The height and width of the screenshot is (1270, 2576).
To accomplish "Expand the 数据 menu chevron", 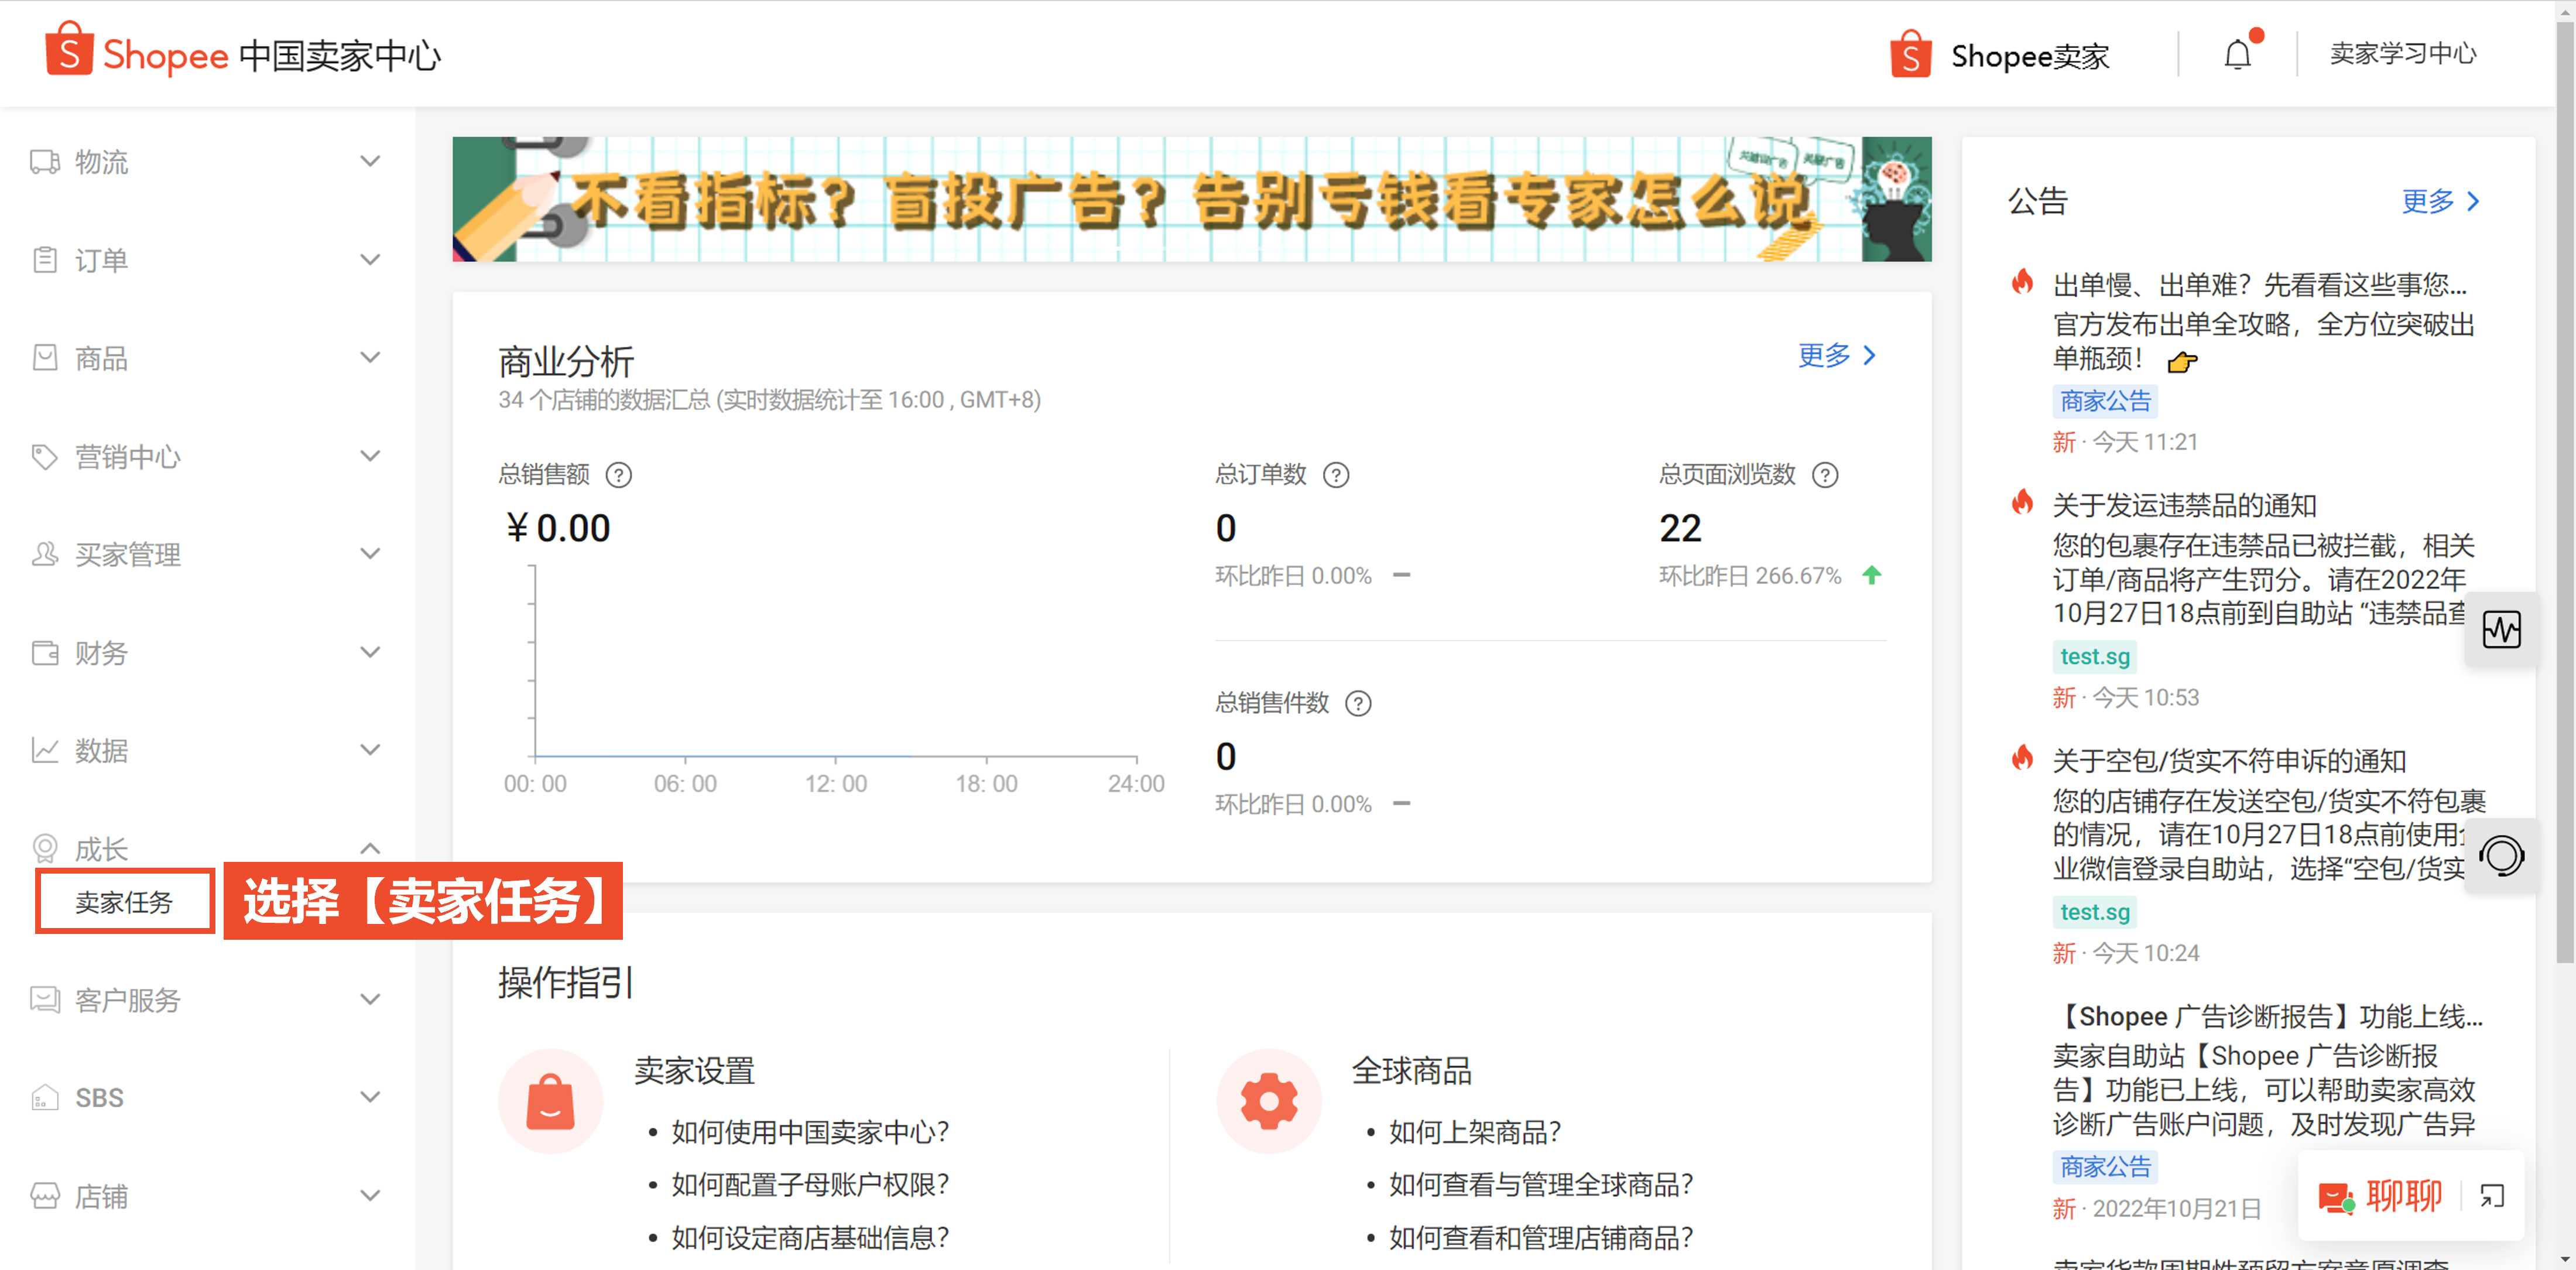I will (x=370, y=750).
